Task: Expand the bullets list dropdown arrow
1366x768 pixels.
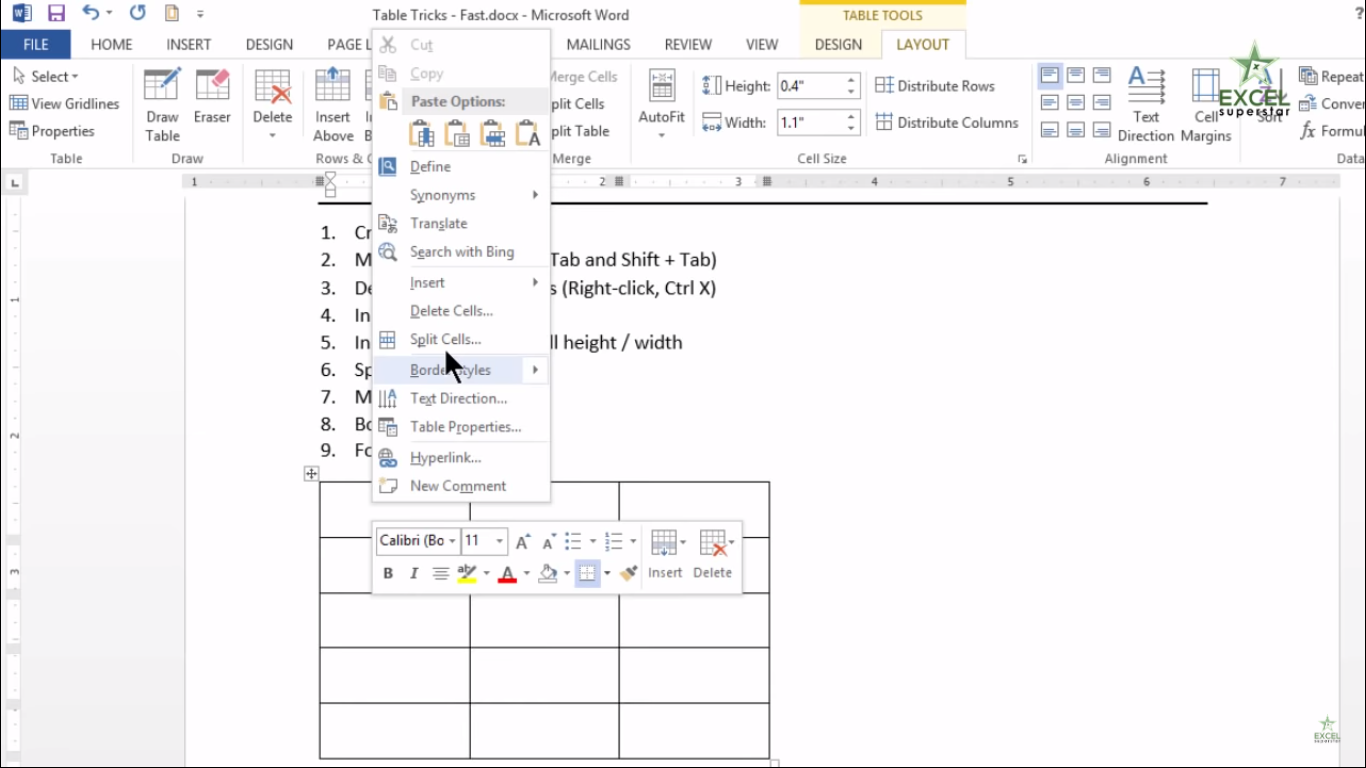Action: (x=593, y=541)
